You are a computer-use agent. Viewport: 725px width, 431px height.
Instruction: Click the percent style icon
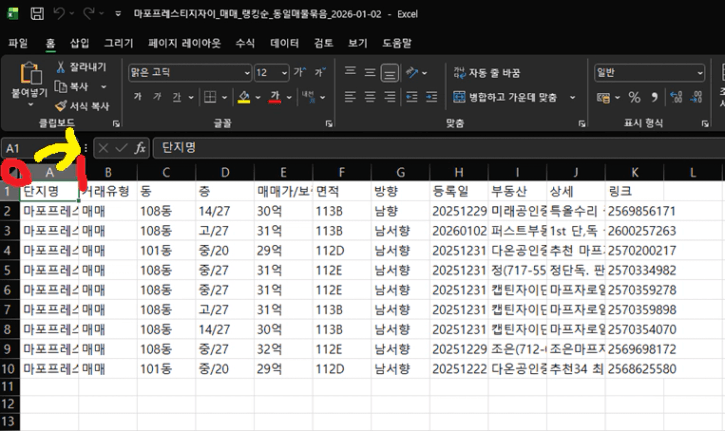tap(633, 97)
